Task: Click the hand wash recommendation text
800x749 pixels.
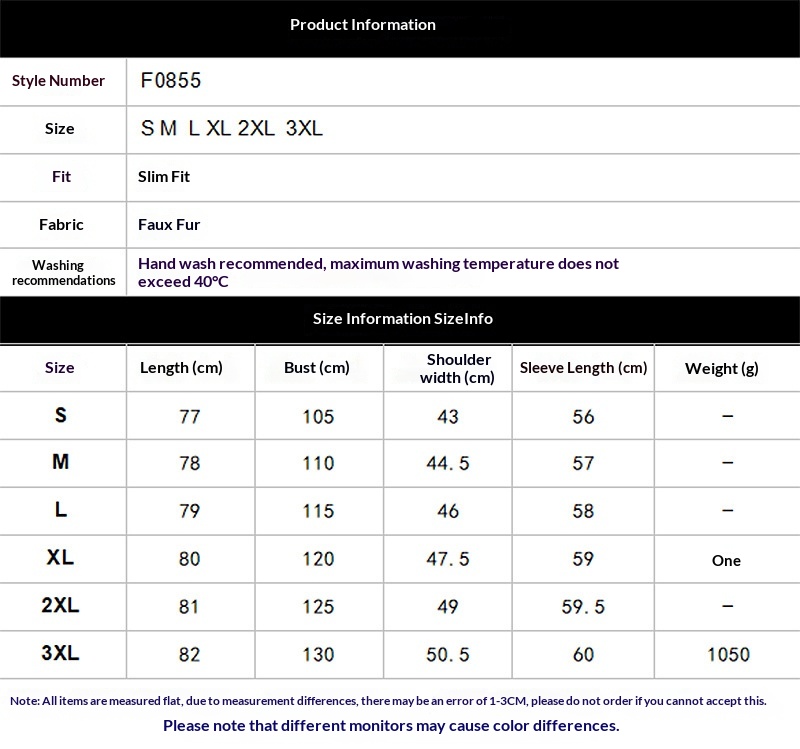Action: tap(378, 272)
